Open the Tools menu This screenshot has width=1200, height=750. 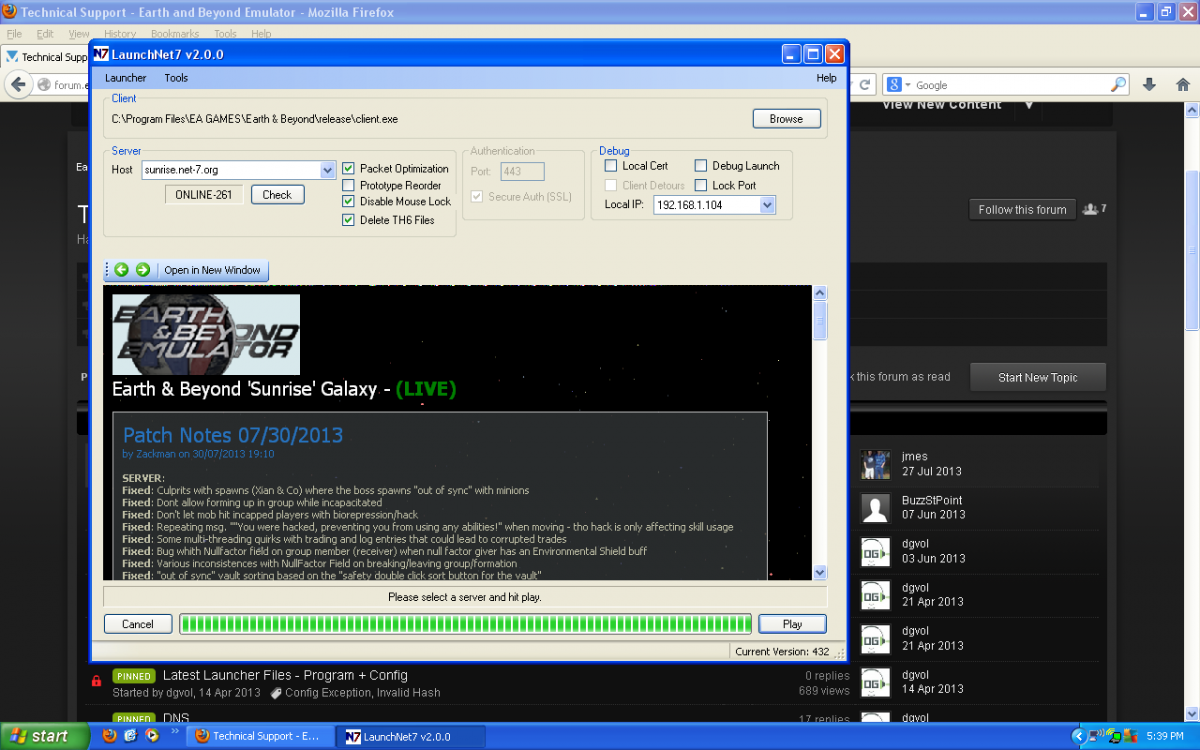tap(176, 78)
